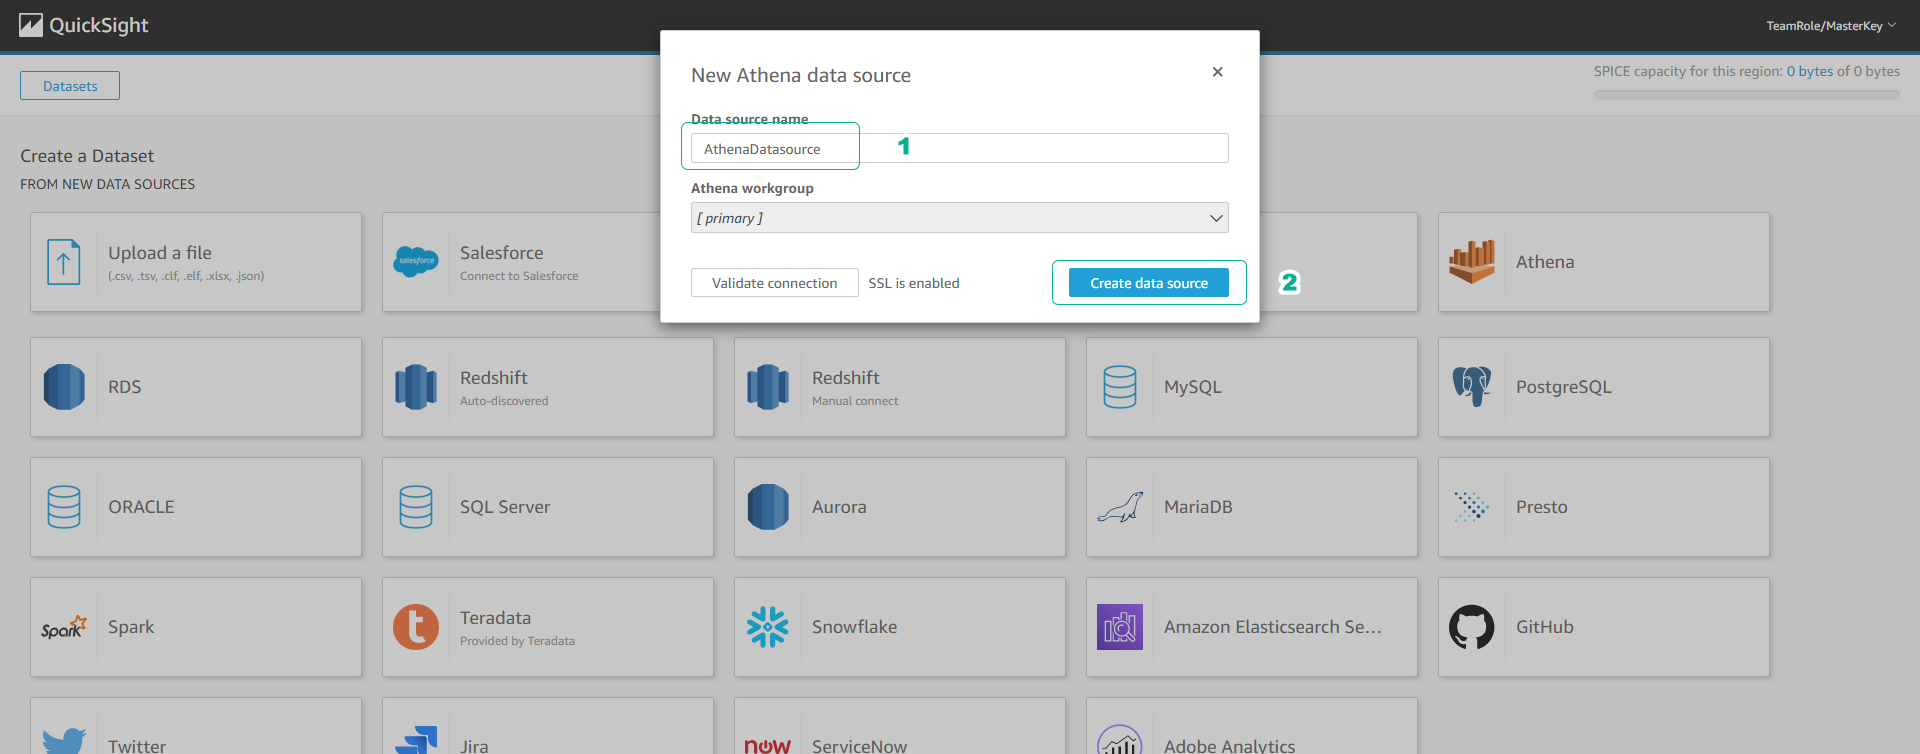Click the 'Connect to Salesforce' subtitle
Screen dimensions: 1920x754
pos(519,276)
